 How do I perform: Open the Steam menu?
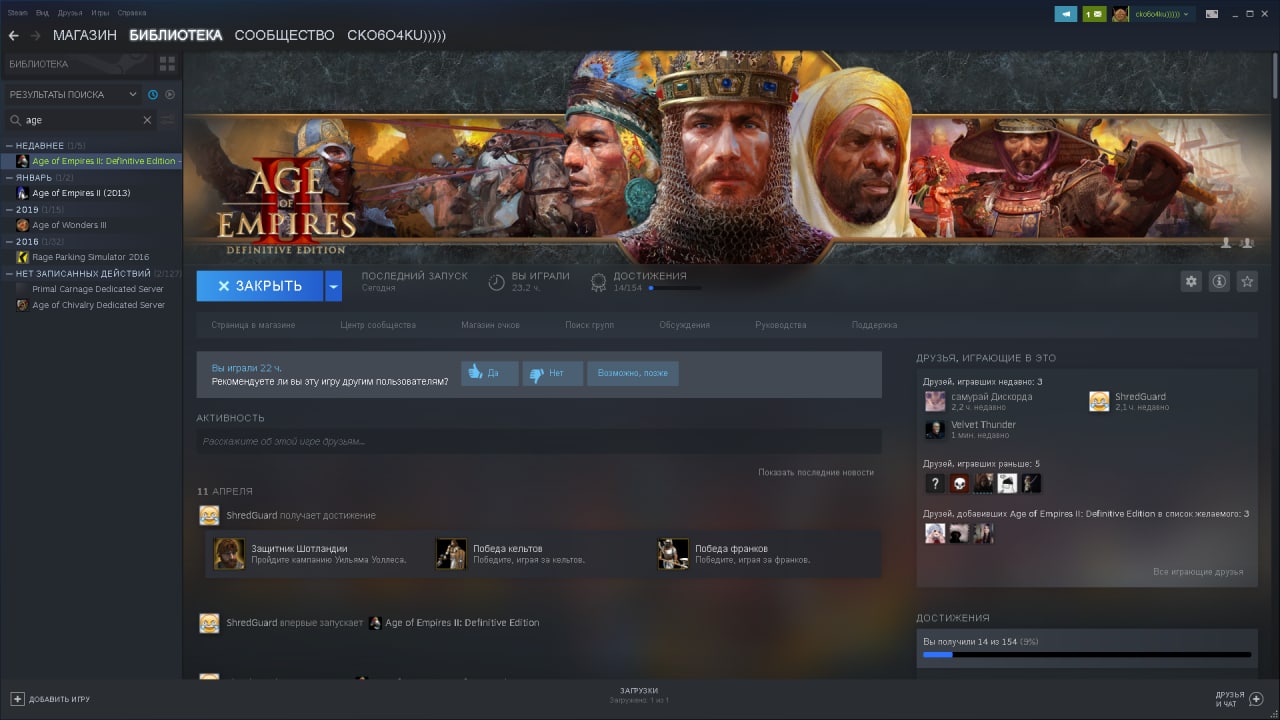click(18, 13)
